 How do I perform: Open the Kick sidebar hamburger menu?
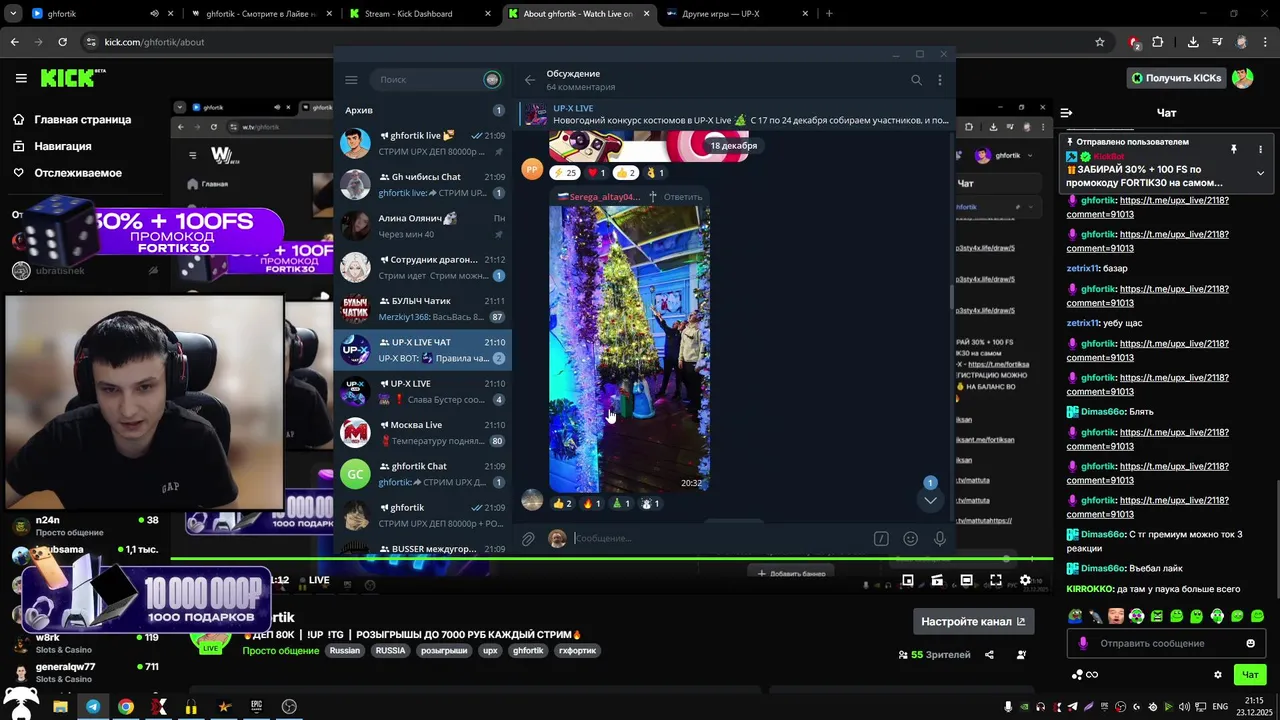[x=21, y=78]
